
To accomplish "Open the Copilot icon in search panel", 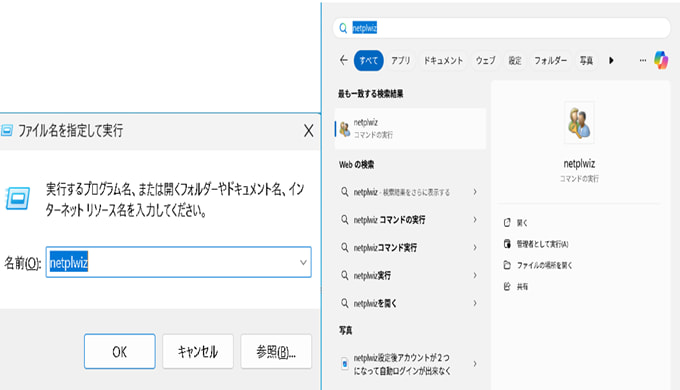I will [661, 60].
